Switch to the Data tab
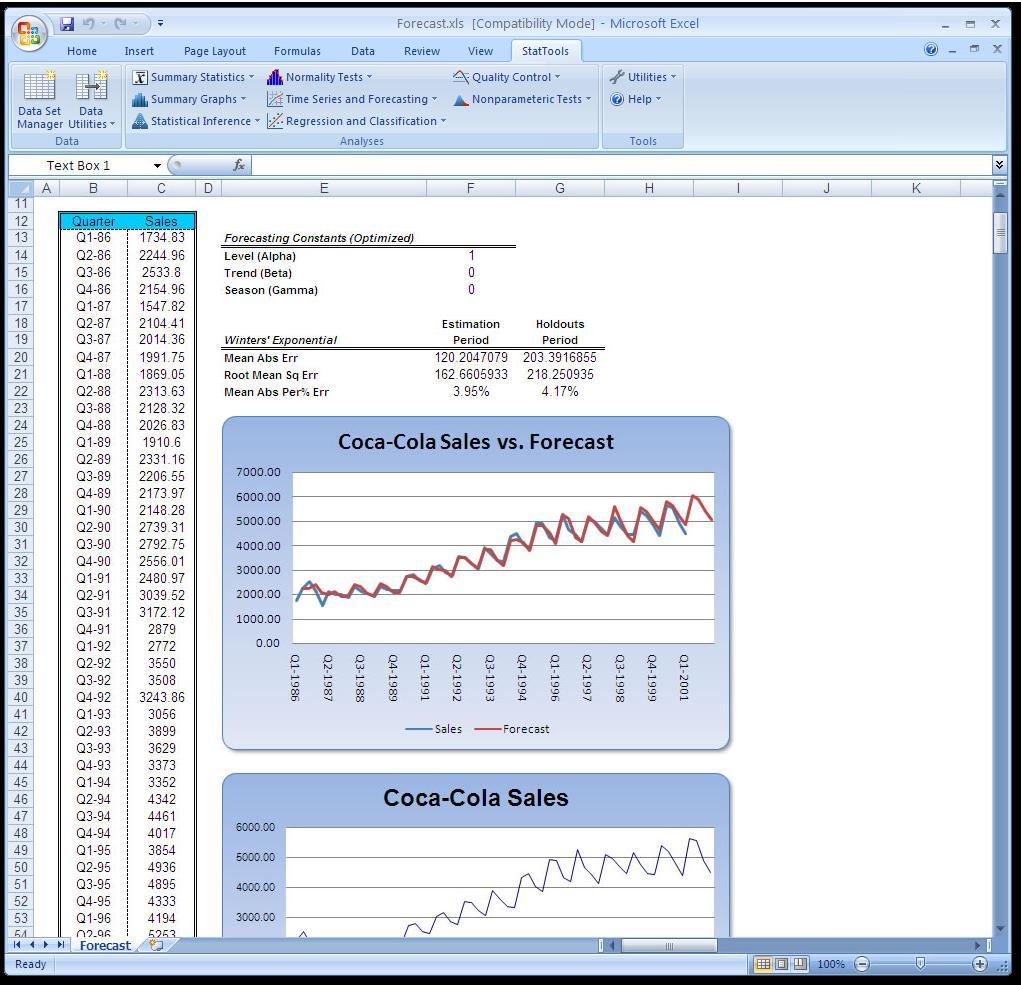Image resolution: width=1021 pixels, height=985 pixels. click(x=363, y=51)
